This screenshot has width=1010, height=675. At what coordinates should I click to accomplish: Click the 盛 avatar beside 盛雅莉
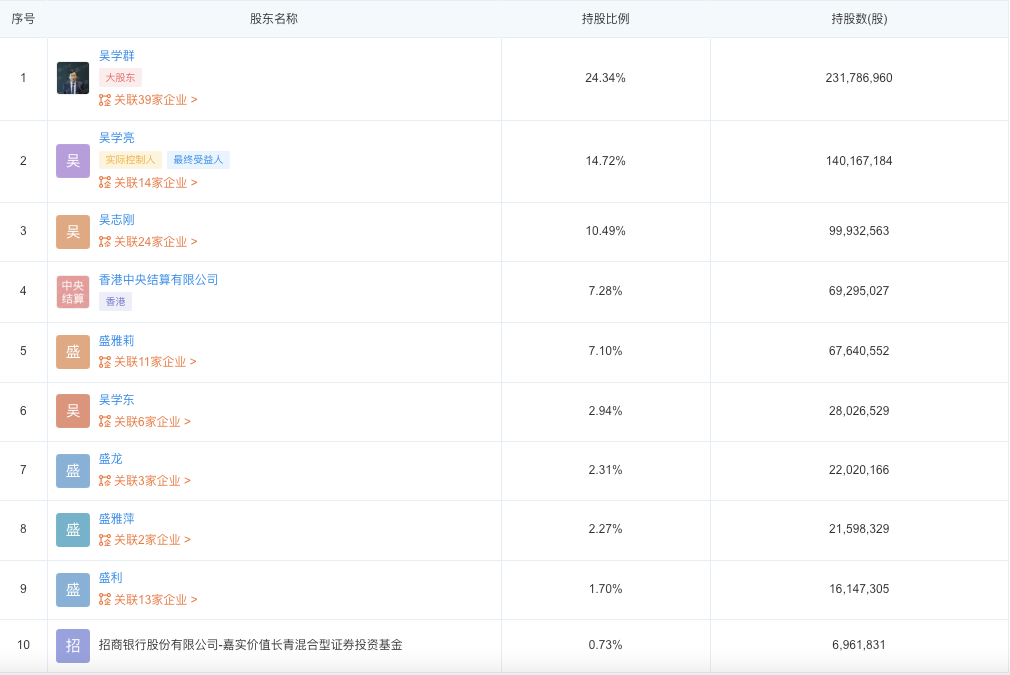[73, 352]
